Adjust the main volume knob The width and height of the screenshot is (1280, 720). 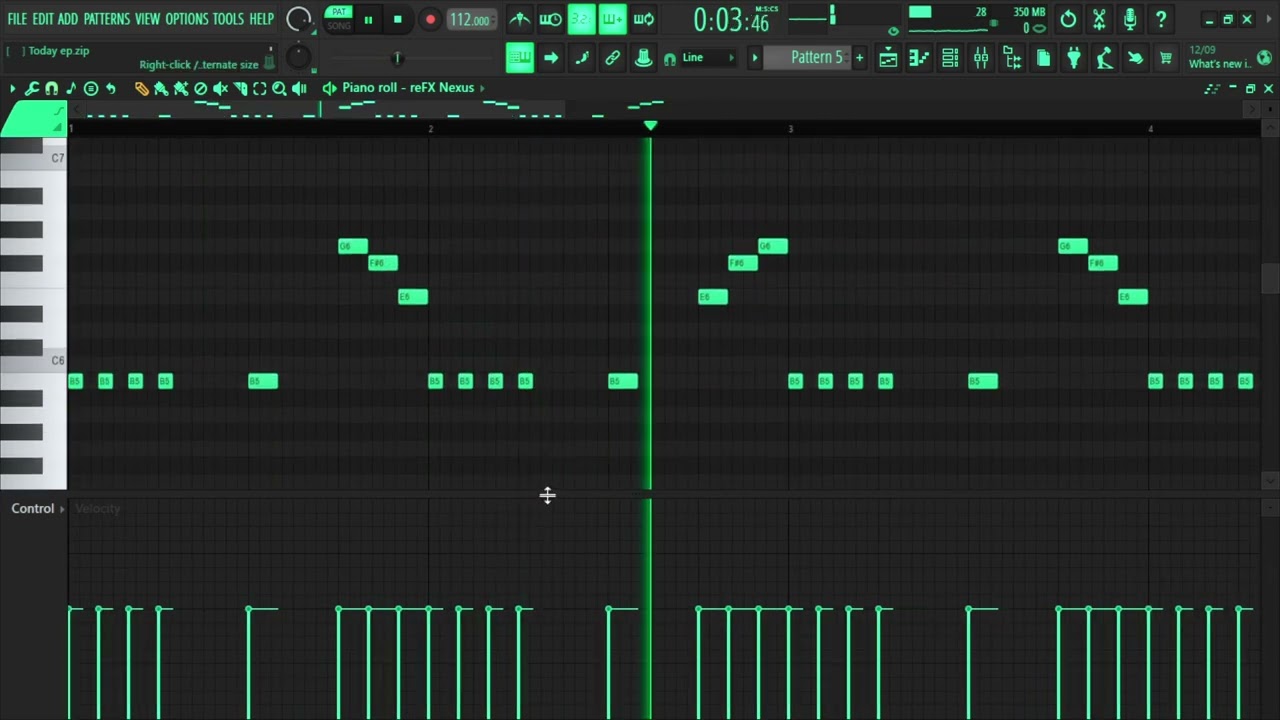pos(298,19)
